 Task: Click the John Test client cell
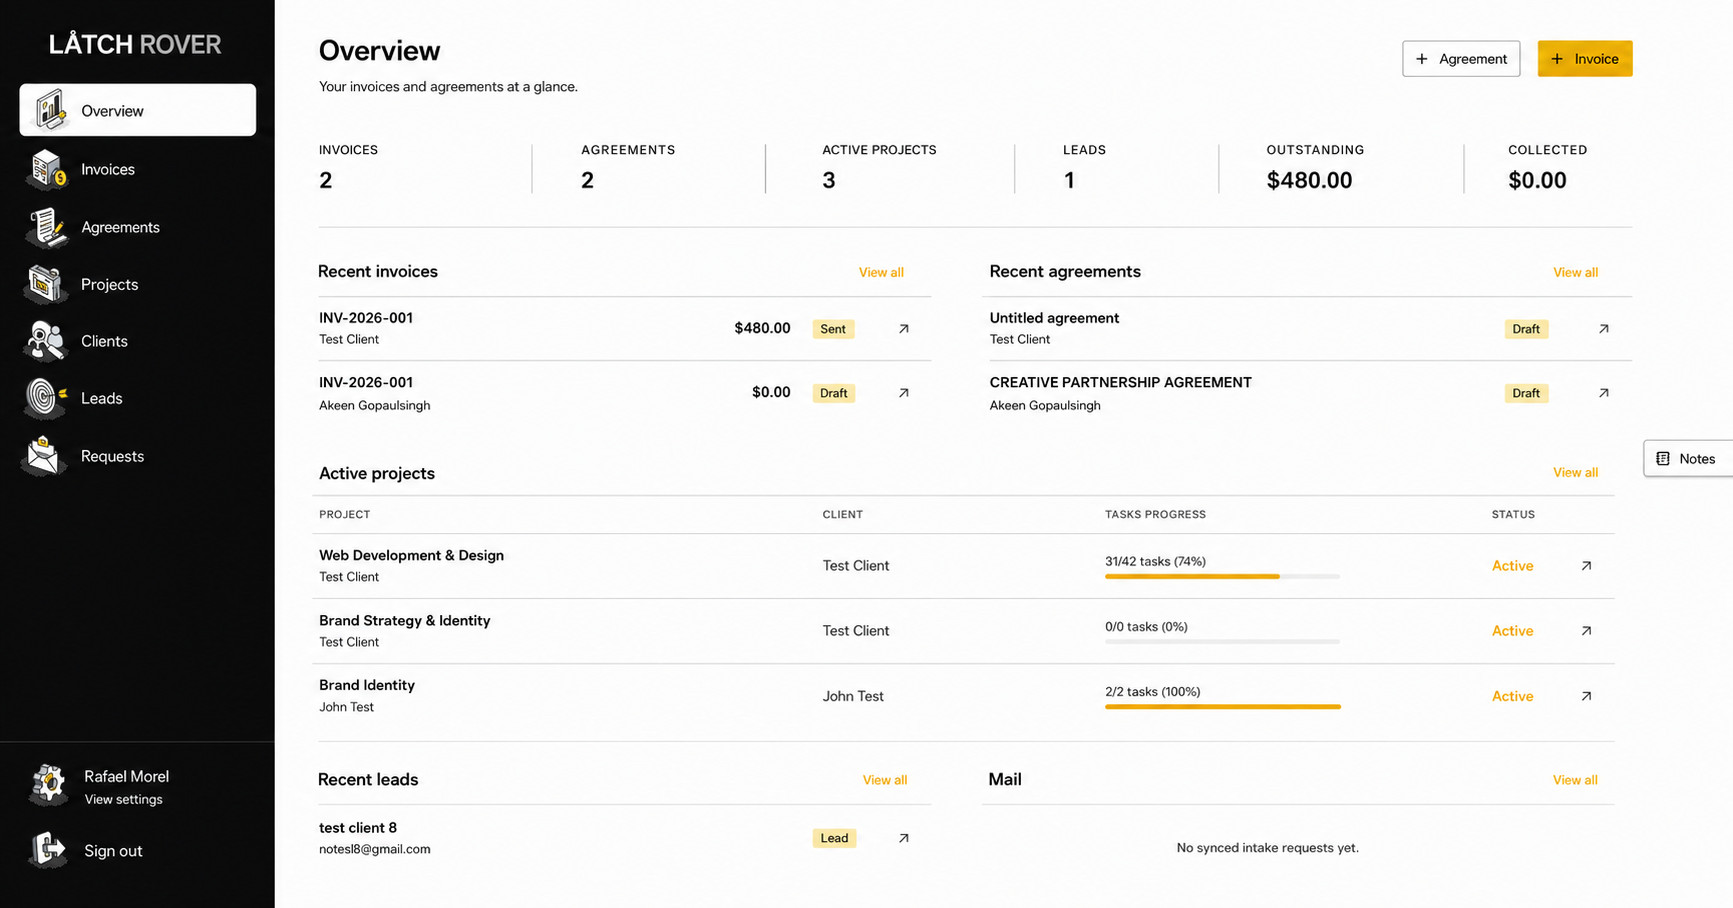(x=853, y=696)
